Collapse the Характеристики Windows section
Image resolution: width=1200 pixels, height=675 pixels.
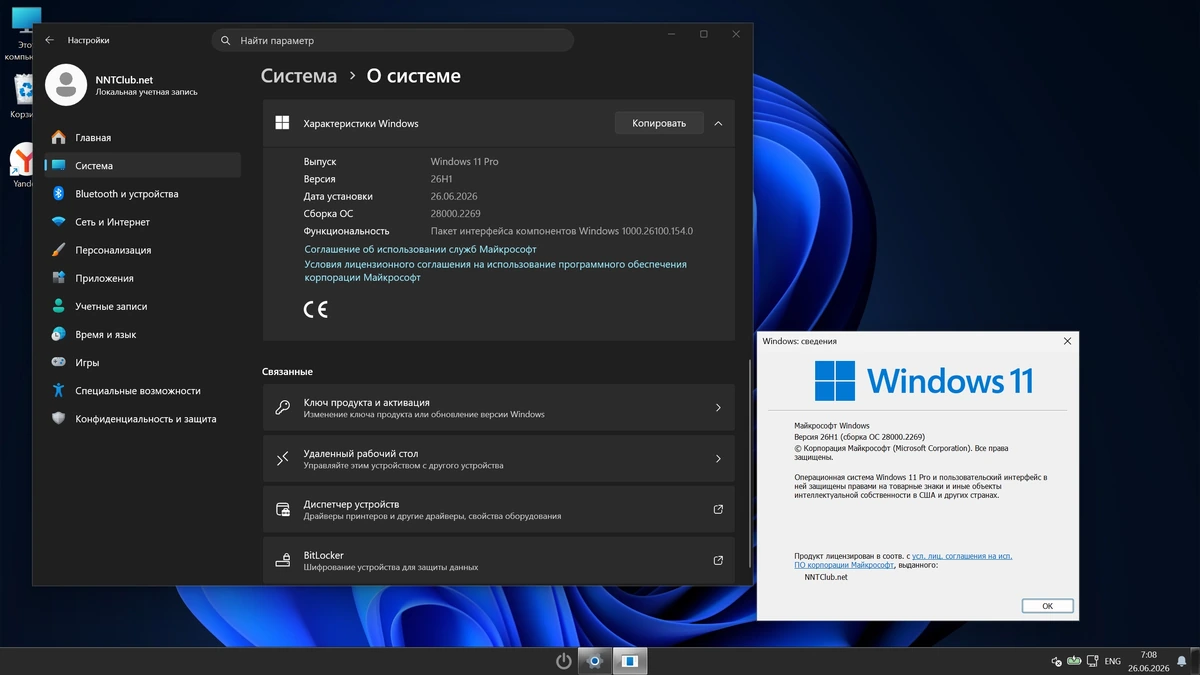718,123
